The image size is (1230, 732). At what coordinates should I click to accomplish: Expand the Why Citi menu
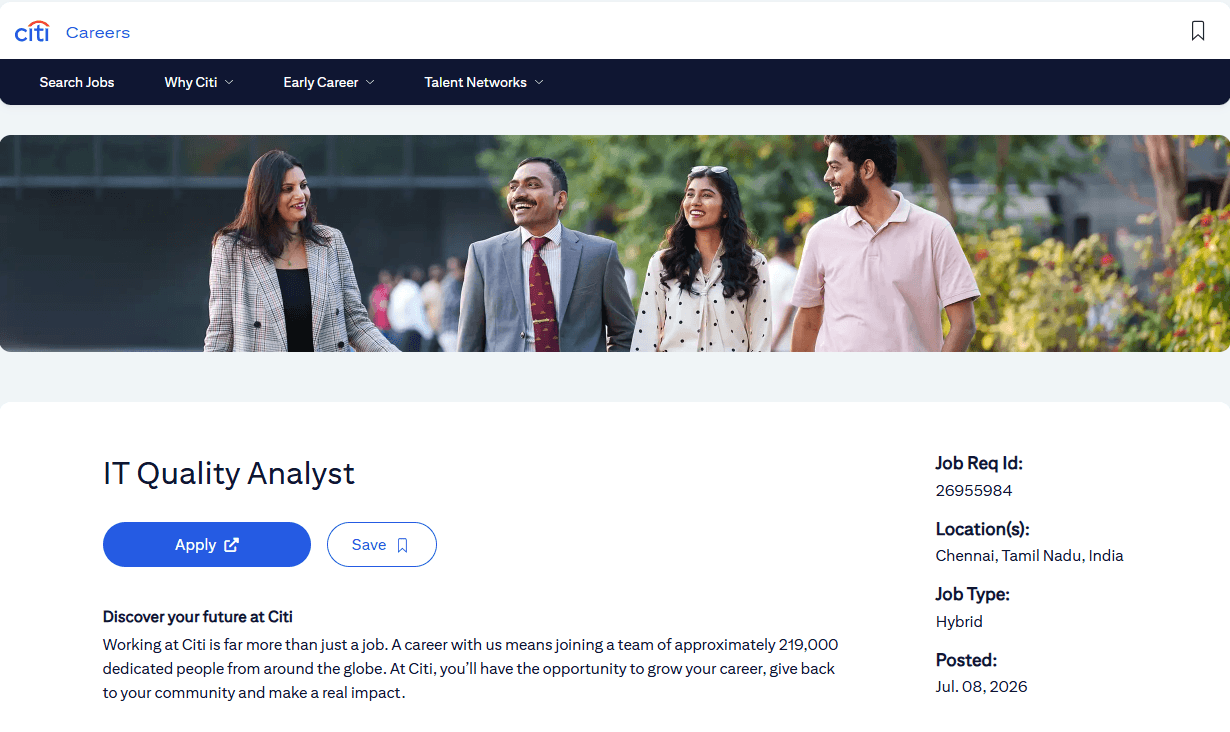pyautogui.click(x=199, y=82)
